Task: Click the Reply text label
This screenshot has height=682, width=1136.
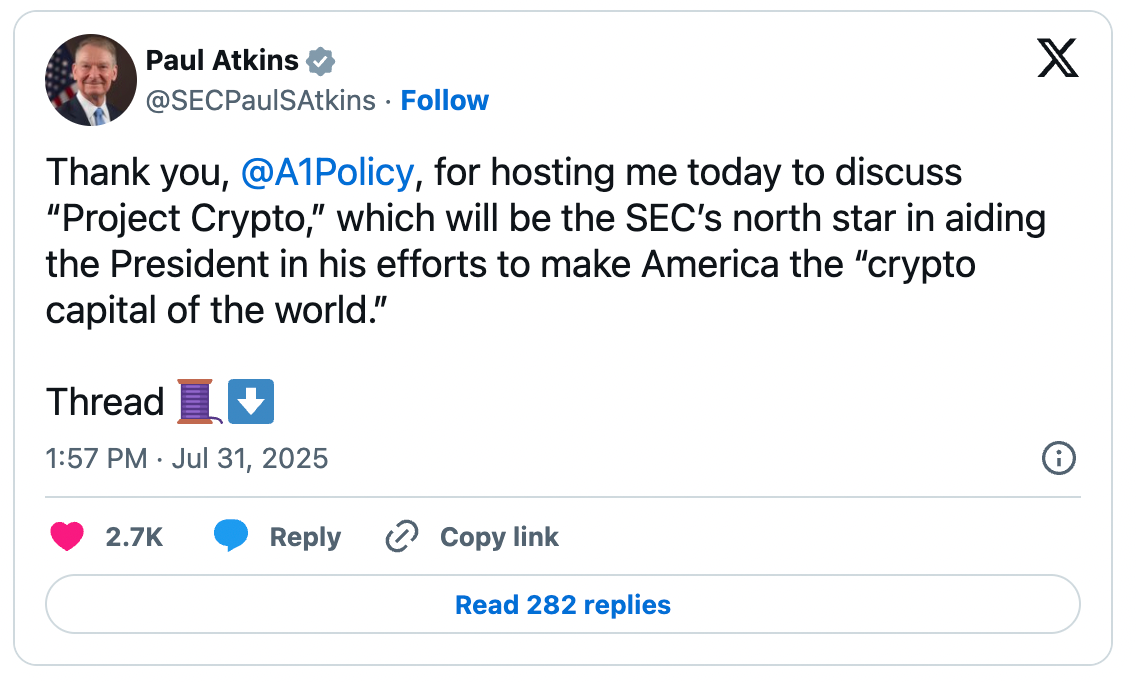Action: point(305,537)
